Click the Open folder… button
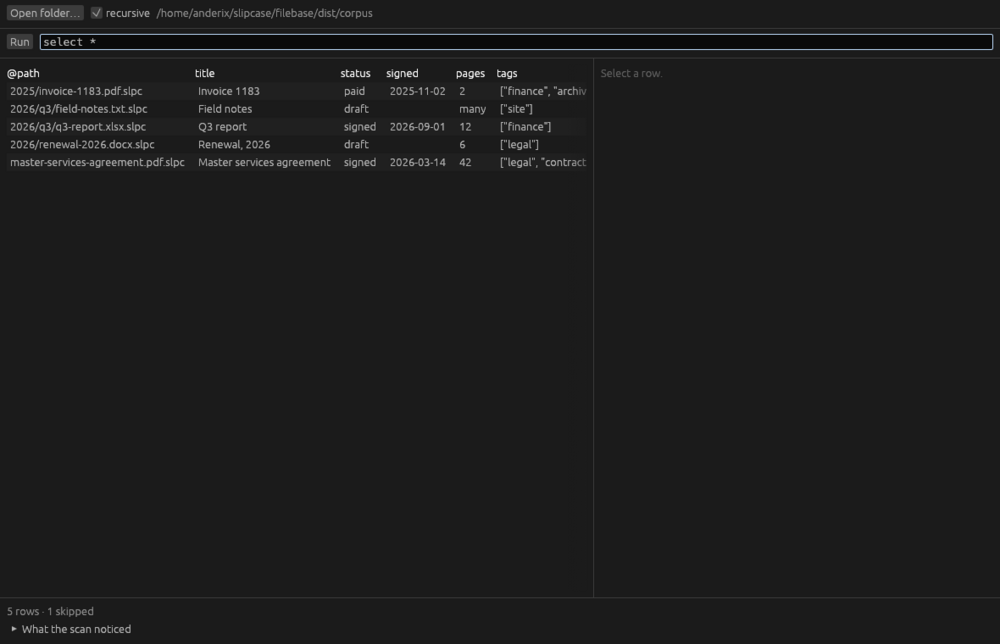This screenshot has width=1000, height=644. coord(45,13)
